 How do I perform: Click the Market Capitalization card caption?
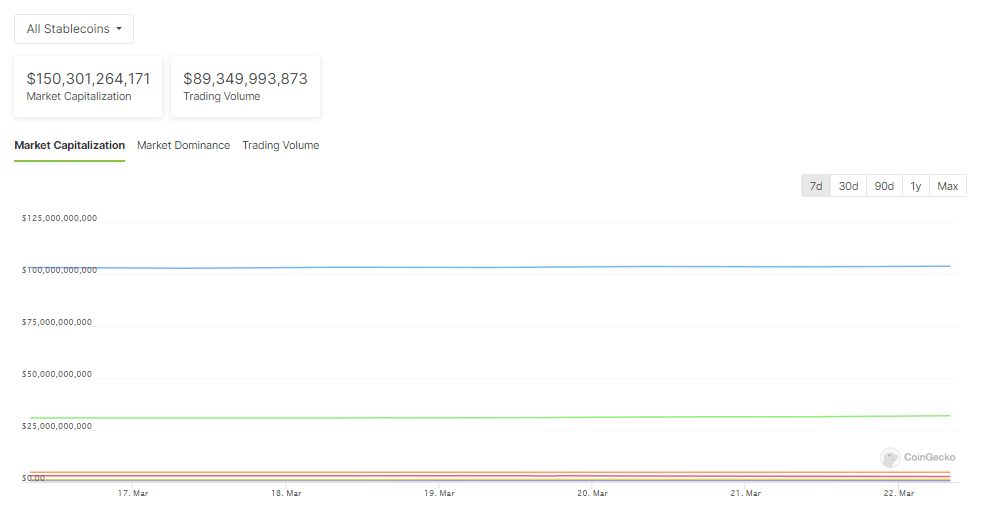(x=79, y=96)
